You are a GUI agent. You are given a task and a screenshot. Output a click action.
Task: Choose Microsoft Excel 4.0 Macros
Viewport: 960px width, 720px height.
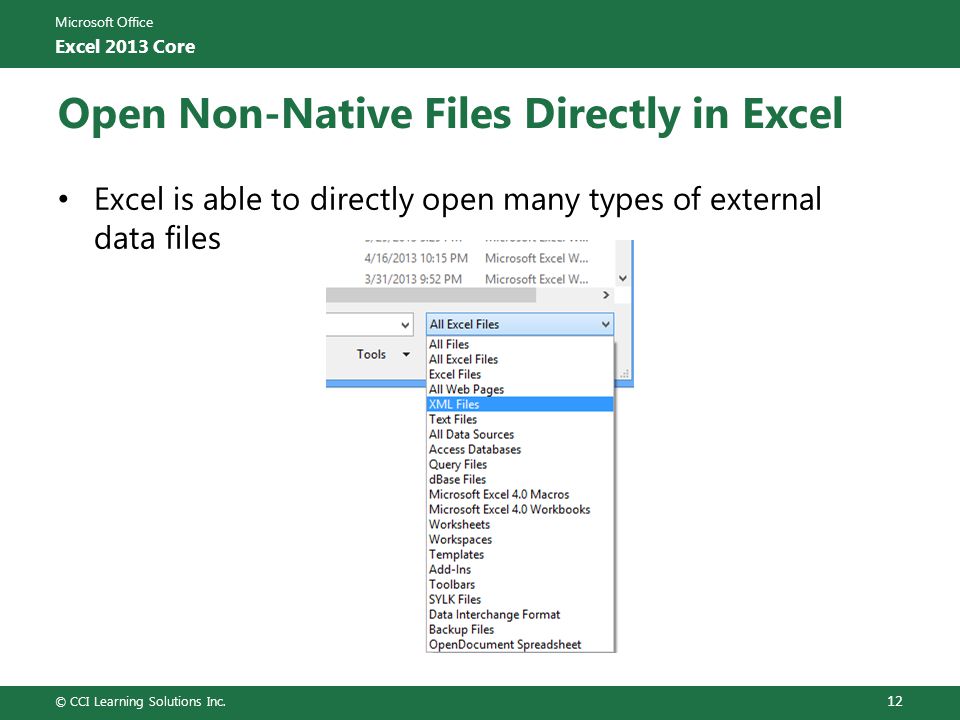[520, 494]
